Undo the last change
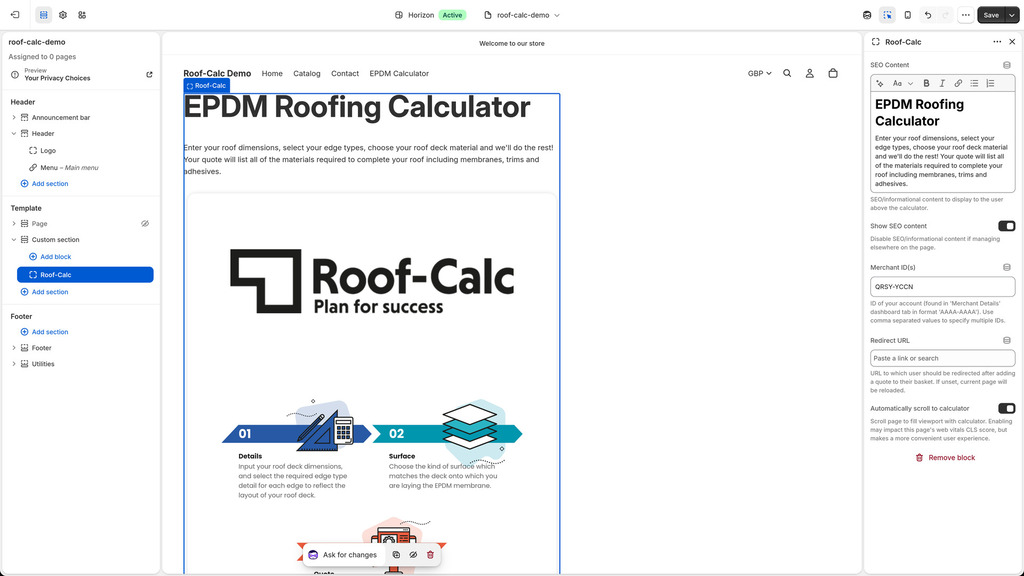This screenshot has height=576, width=1024. click(x=927, y=15)
